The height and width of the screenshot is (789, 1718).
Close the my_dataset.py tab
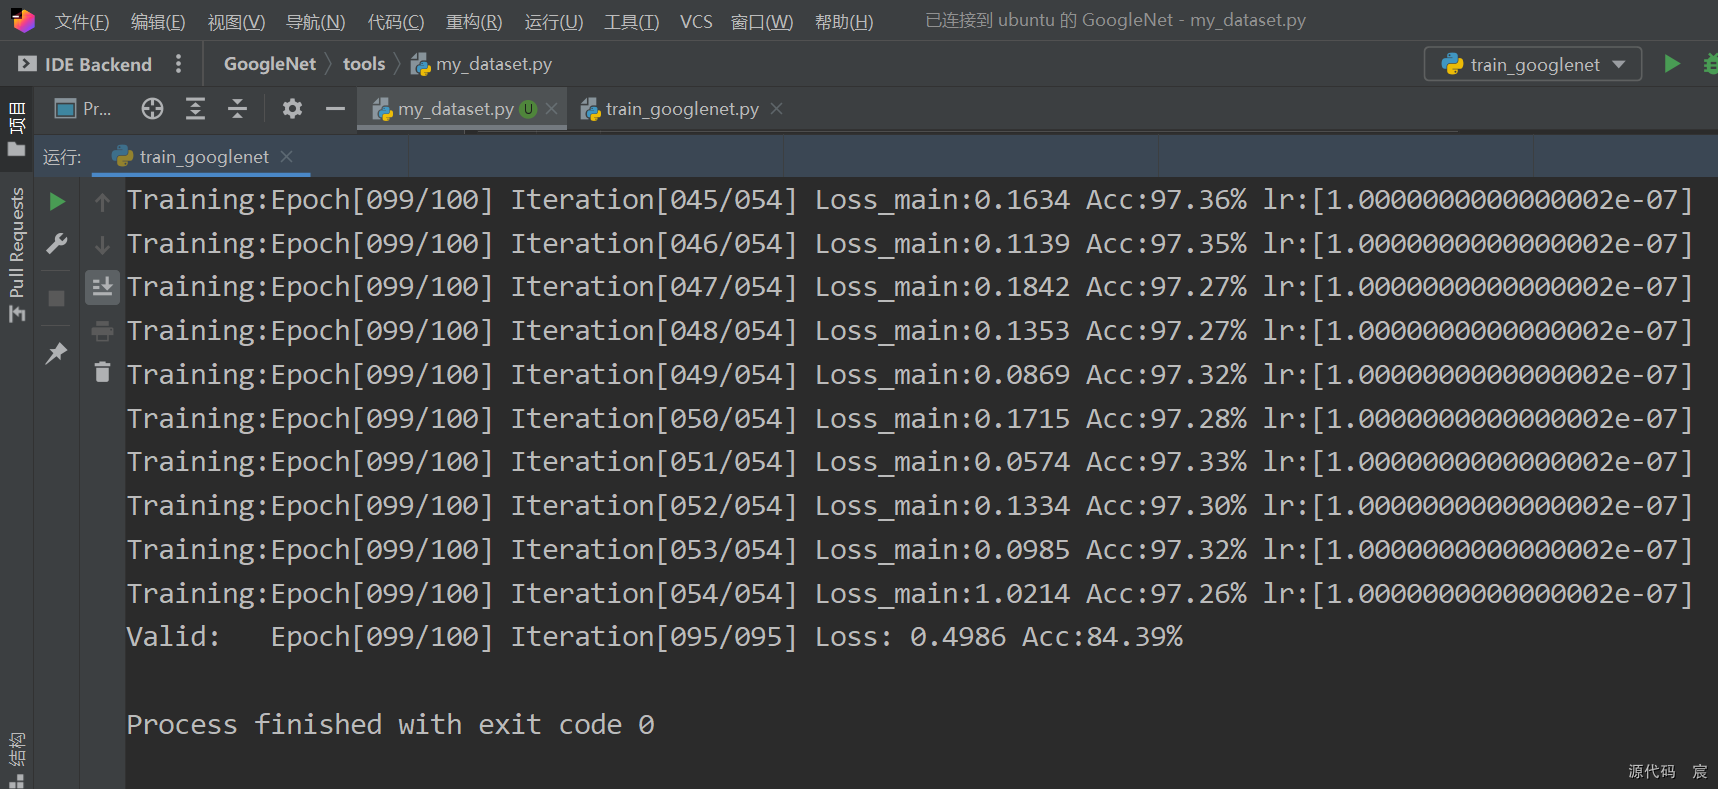[x=551, y=109]
